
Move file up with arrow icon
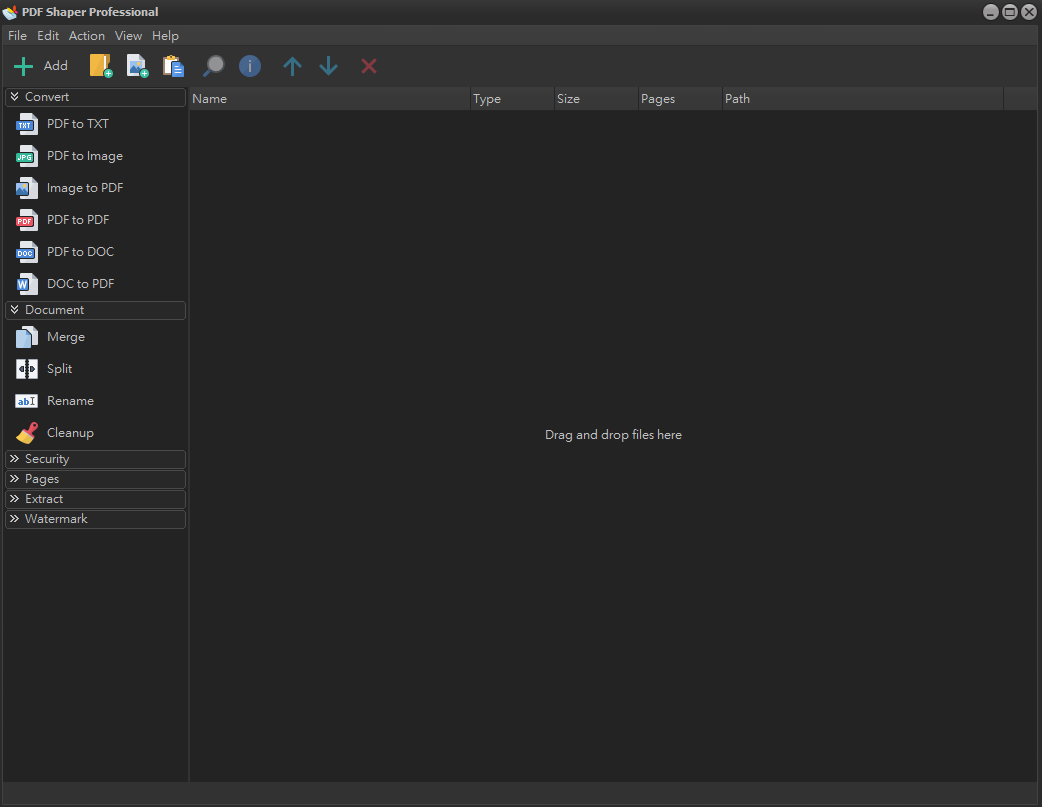(x=292, y=66)
